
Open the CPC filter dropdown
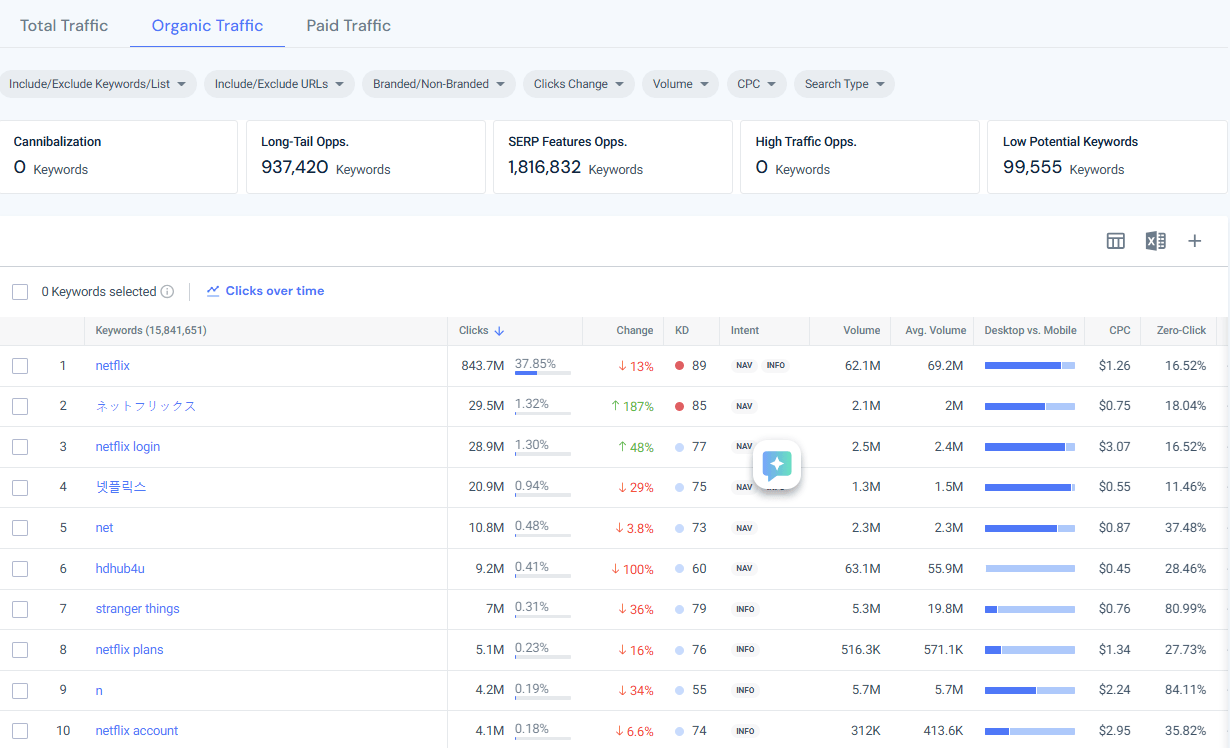(756, 84)
